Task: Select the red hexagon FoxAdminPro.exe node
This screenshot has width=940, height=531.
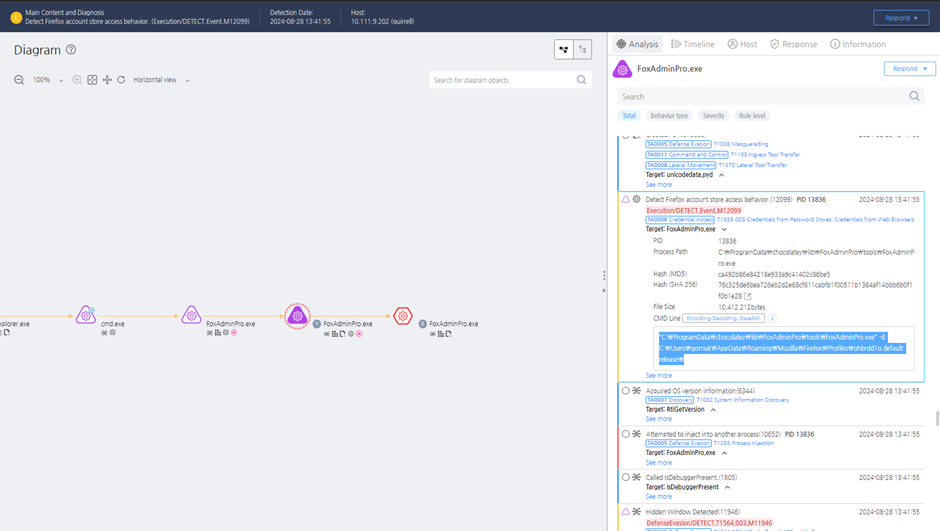Action: click(403, 316)
